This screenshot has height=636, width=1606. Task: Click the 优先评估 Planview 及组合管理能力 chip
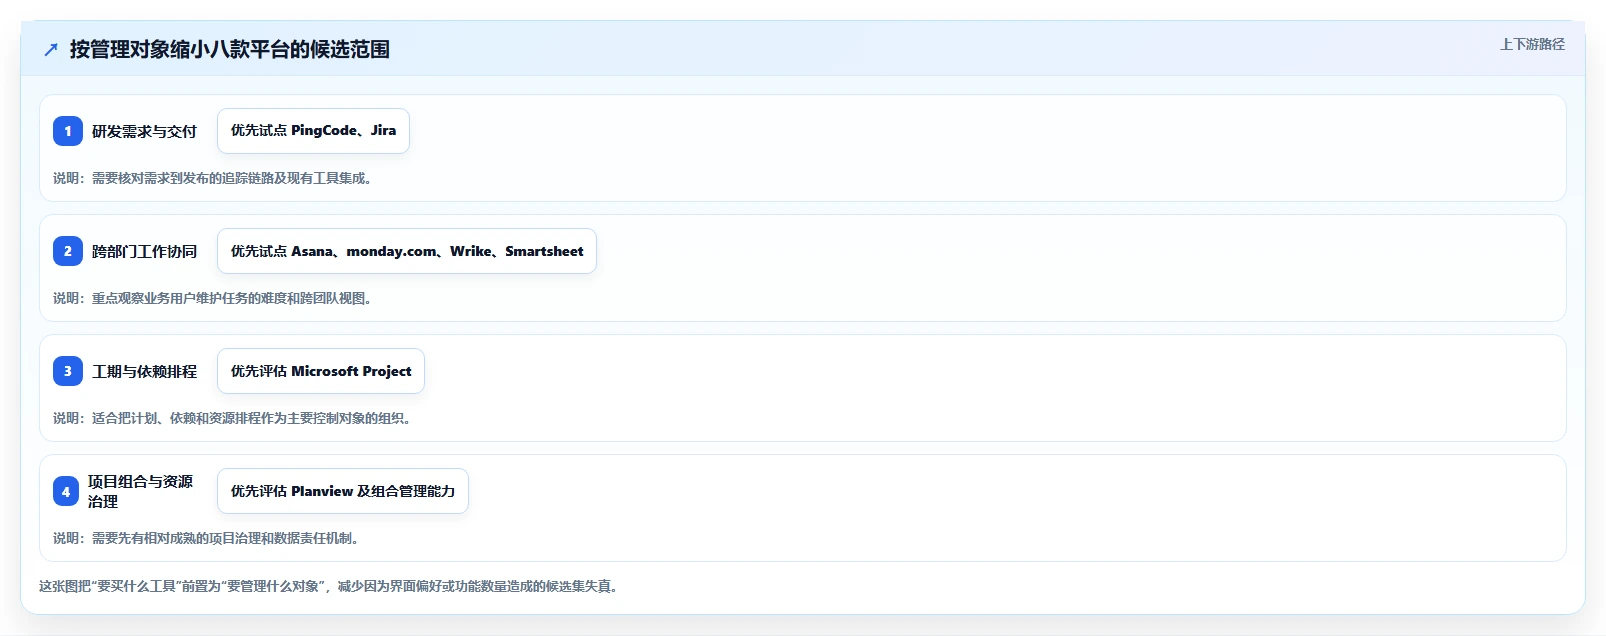point(343,491)
